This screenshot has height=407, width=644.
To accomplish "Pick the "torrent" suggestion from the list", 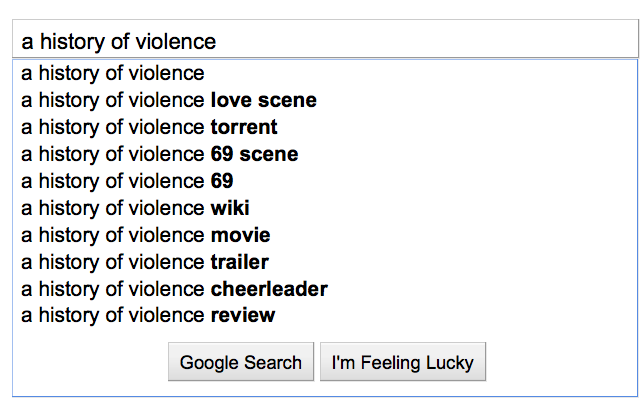I will (x=150, y=127).
